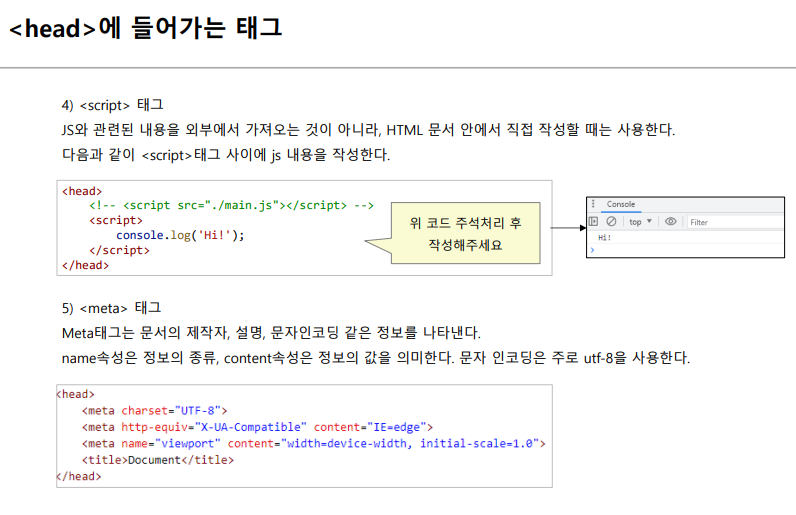Click the sentence starting 'name속성은 정보의 종류'
796x515 pixels.
(376, 358)
